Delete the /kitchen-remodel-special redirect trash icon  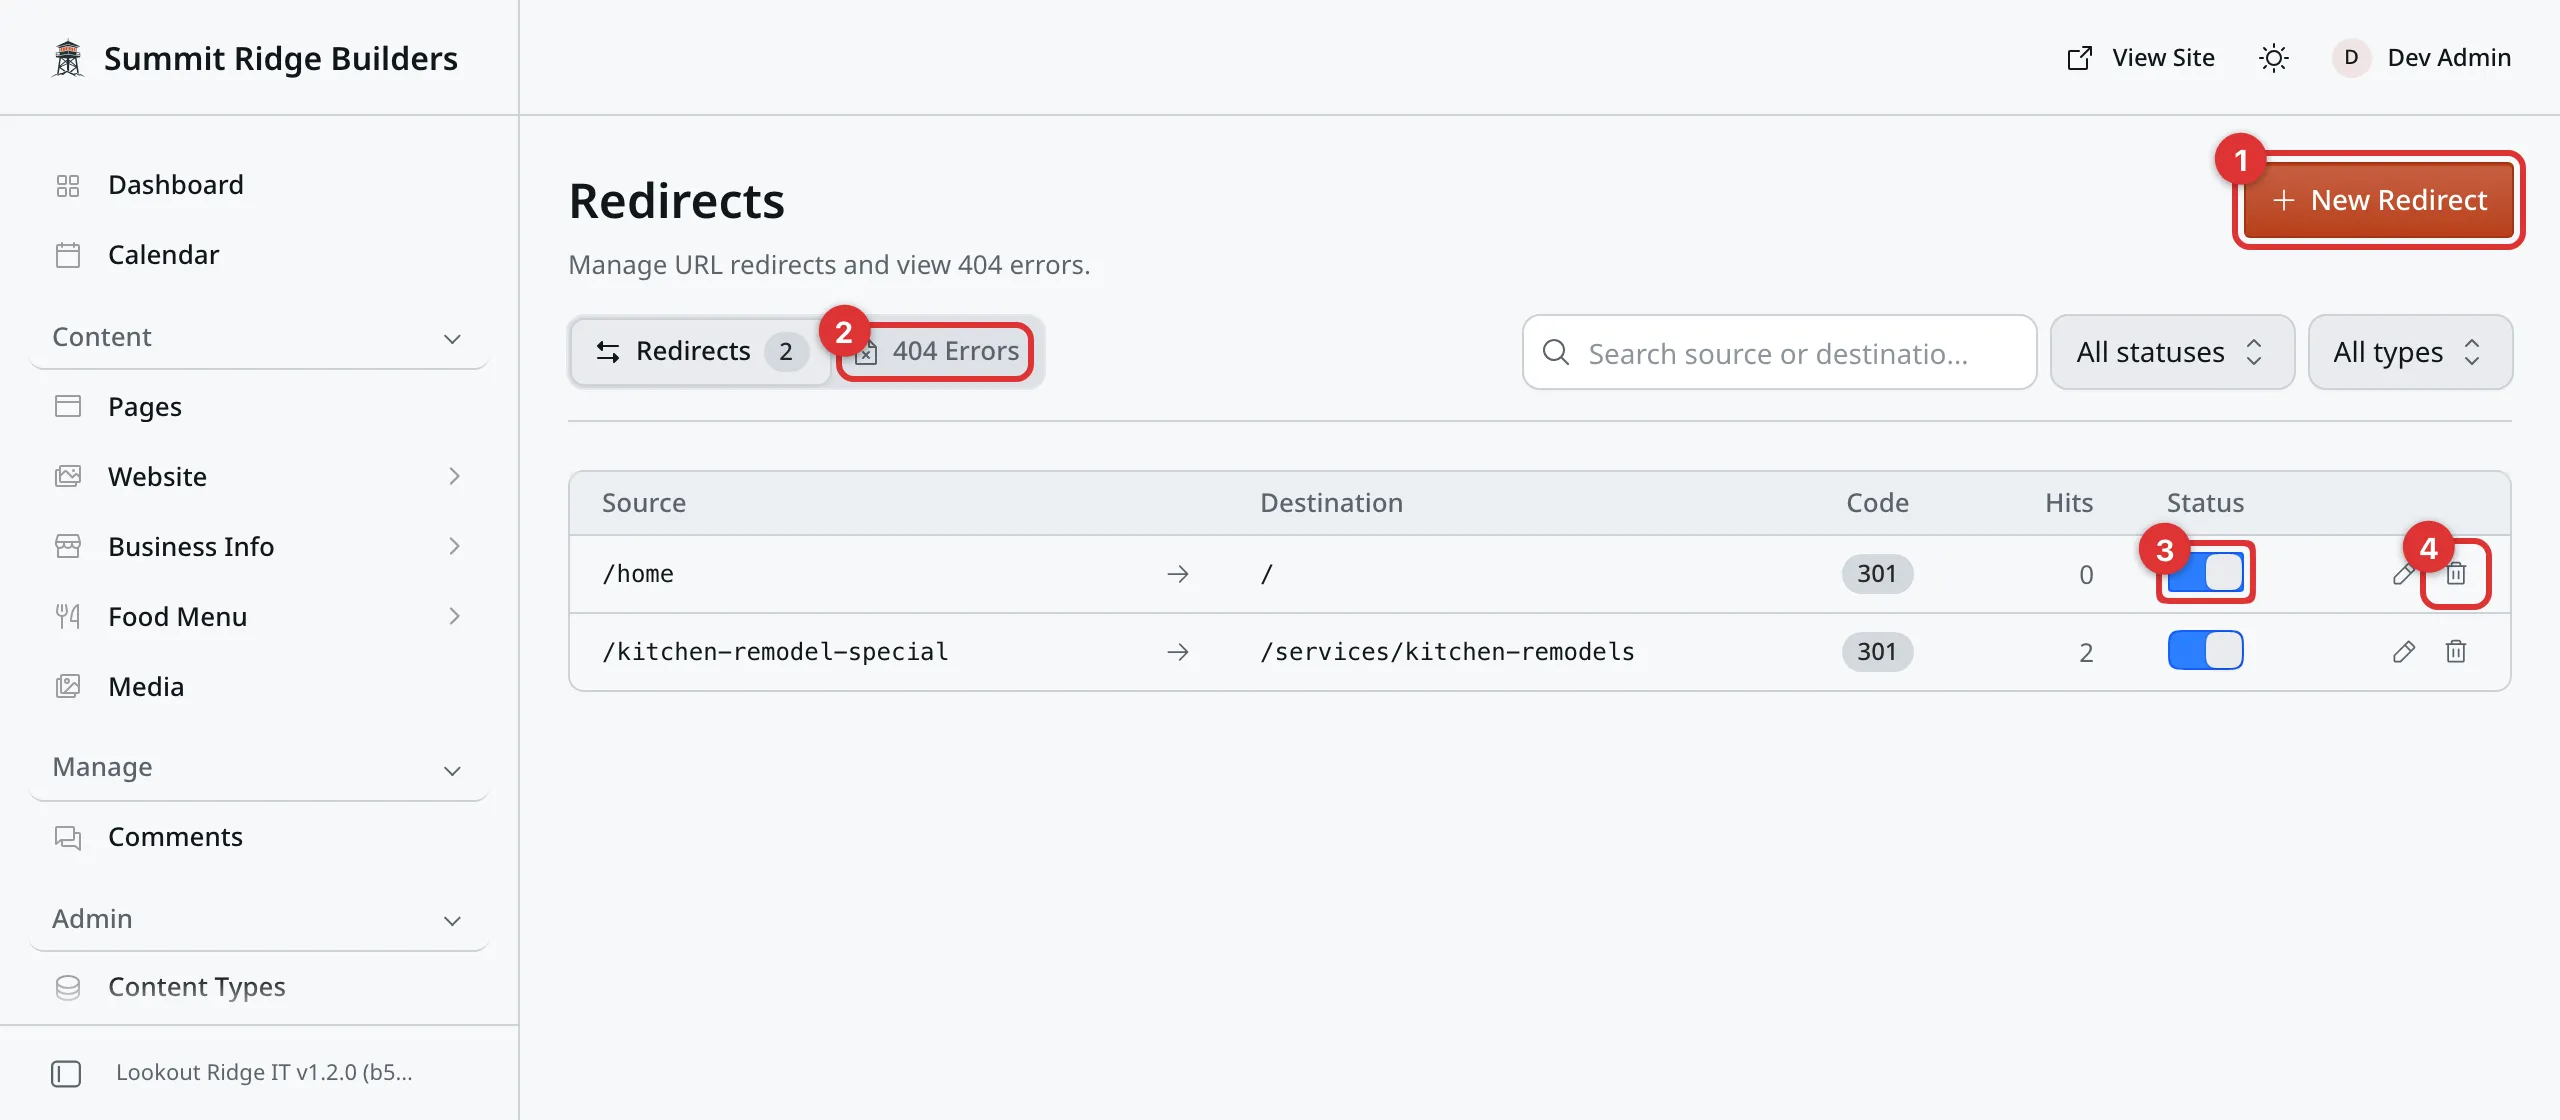[2456, 652]
